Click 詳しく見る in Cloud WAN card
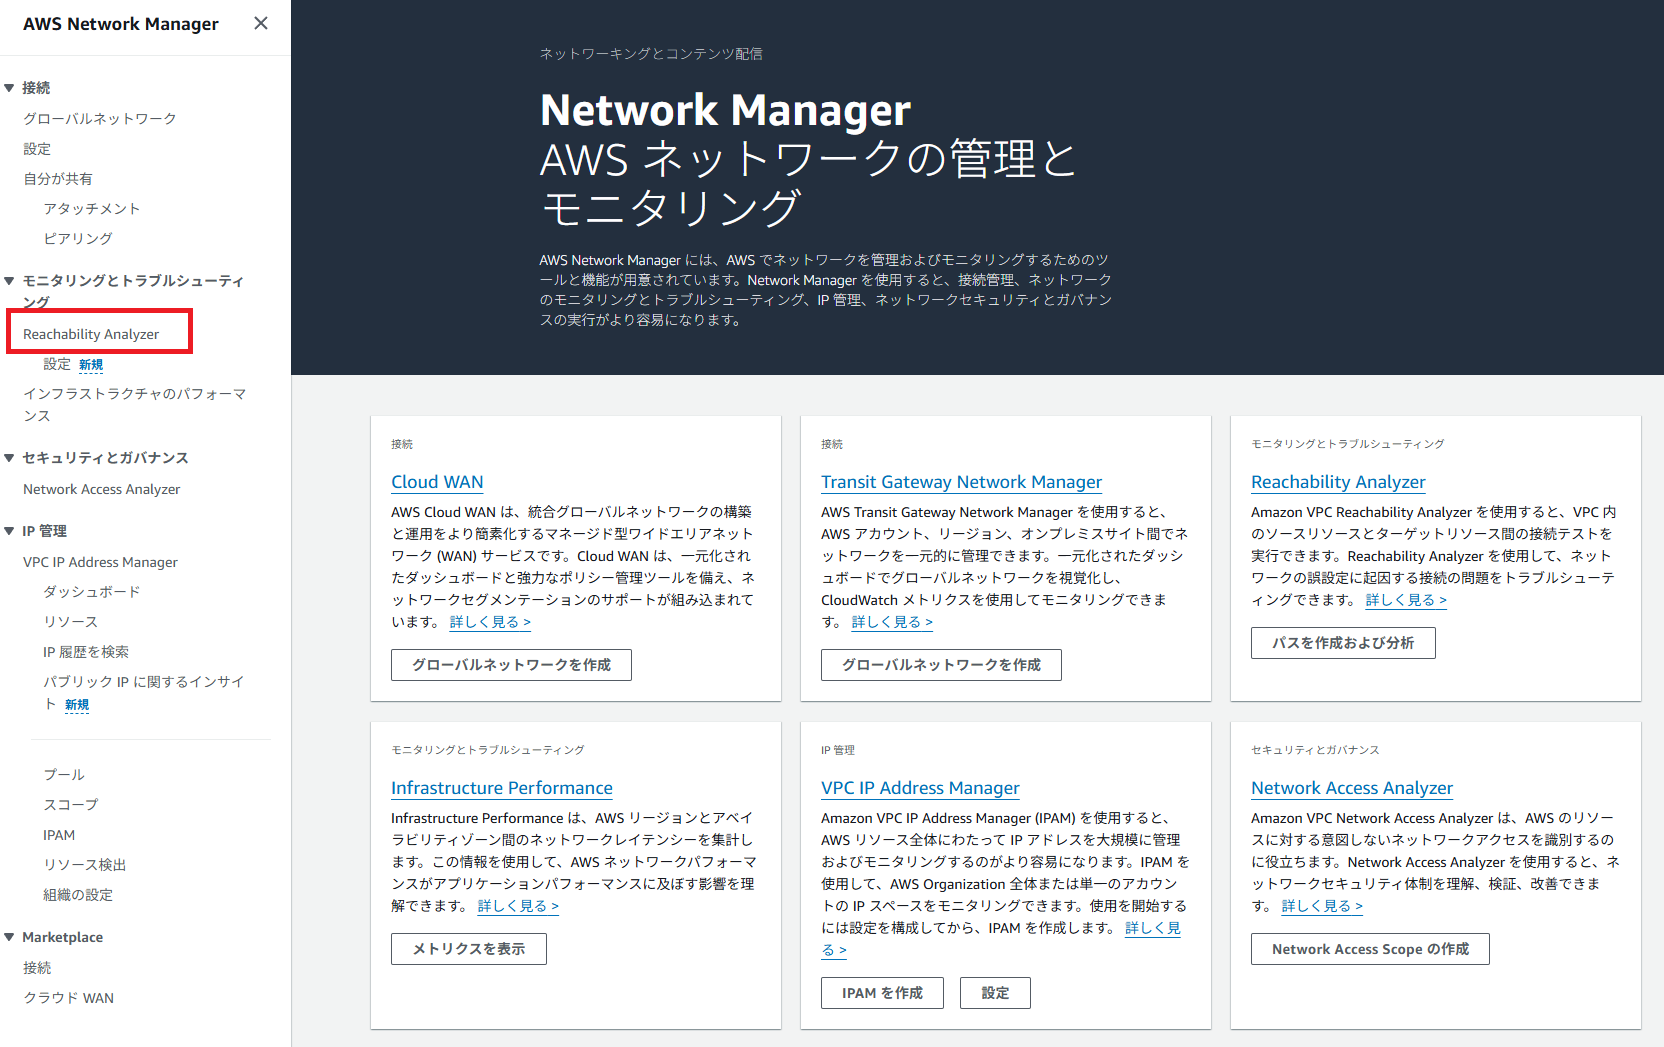Viewport: 1664px width, 1047px height. 490,622
